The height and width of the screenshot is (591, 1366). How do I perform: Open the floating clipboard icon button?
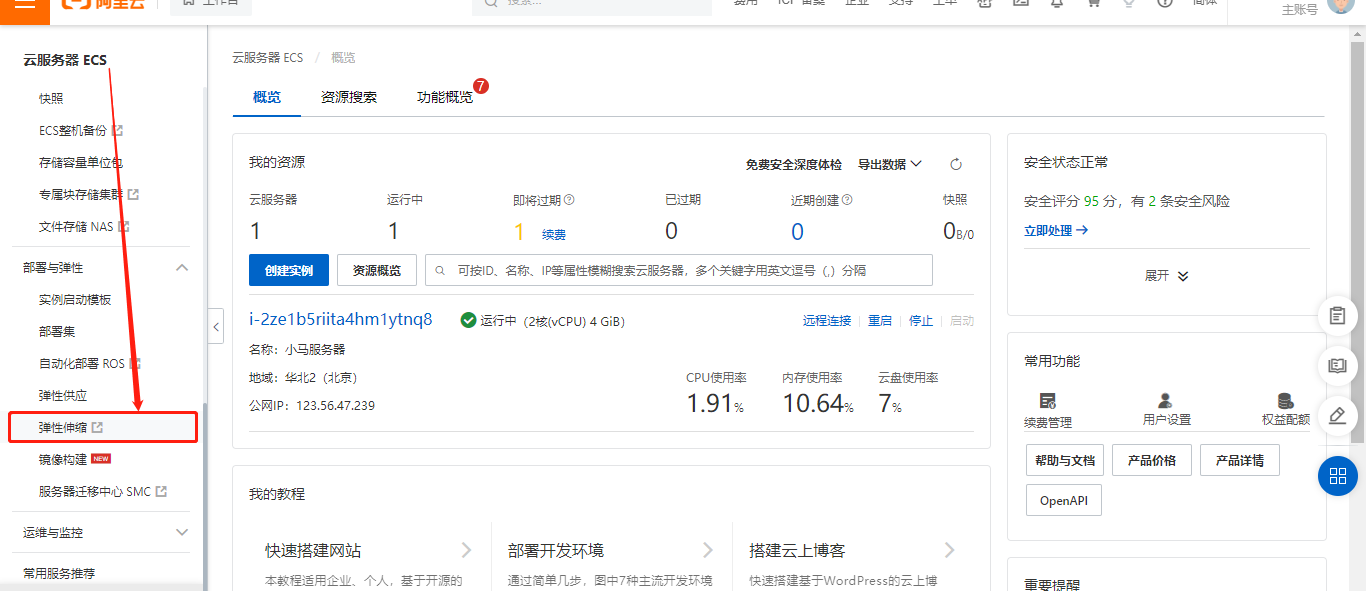1338,316
